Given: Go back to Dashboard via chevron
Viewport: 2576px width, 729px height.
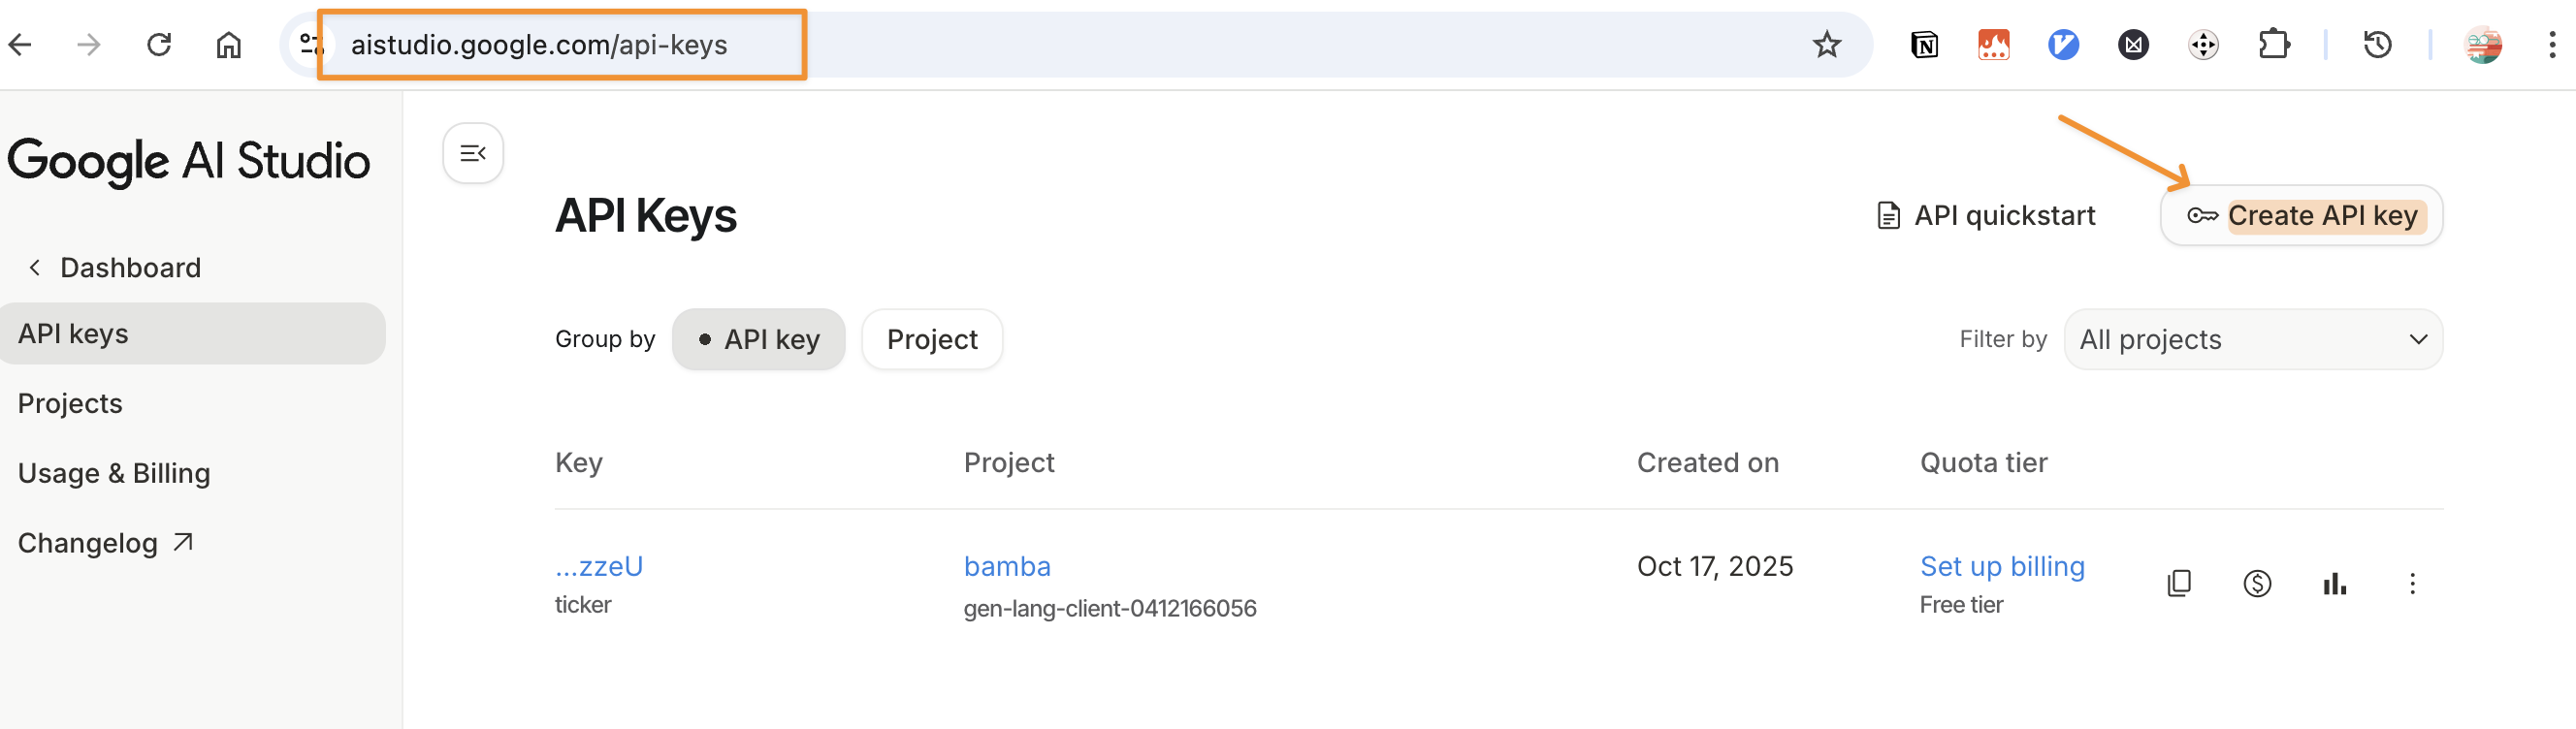Looking at the screenshot, I should pyautogui.click(x=35, y=268).
